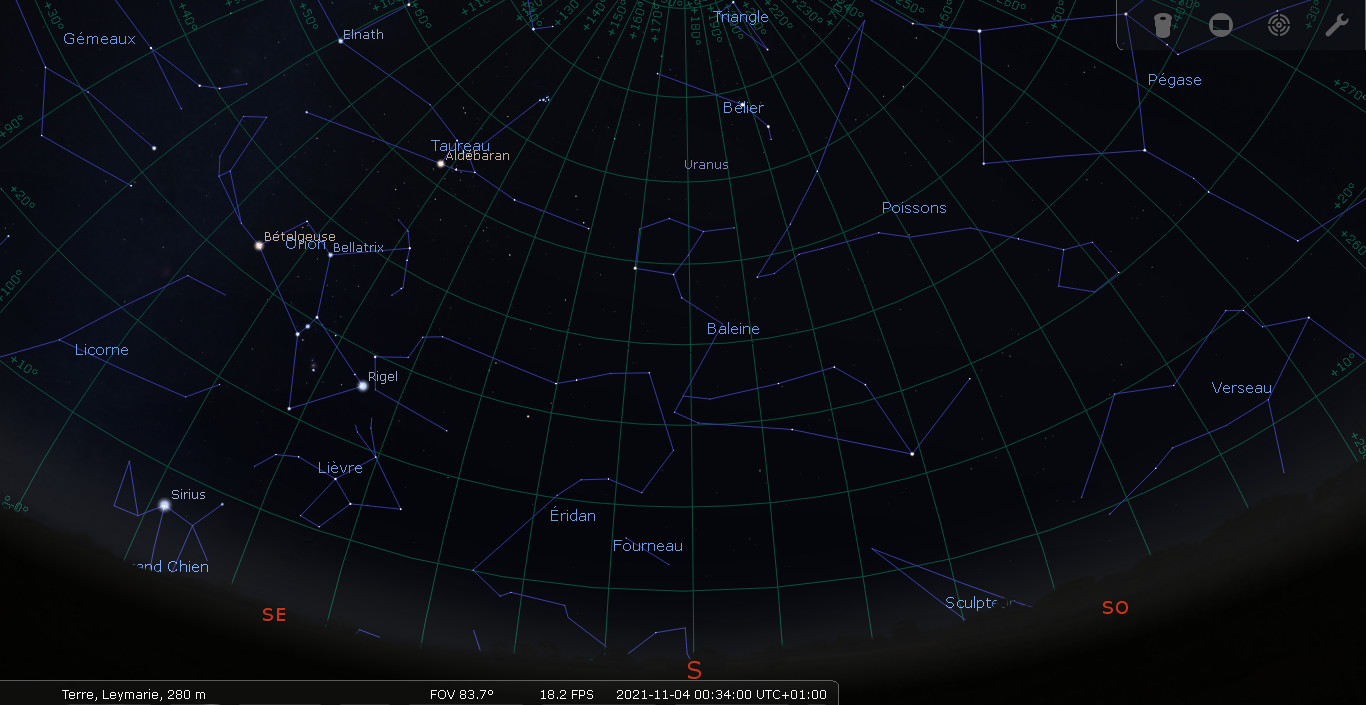Click the Éridan constellation label
Viewport: 1366px width, 705px height.
[x=573, y=516]
